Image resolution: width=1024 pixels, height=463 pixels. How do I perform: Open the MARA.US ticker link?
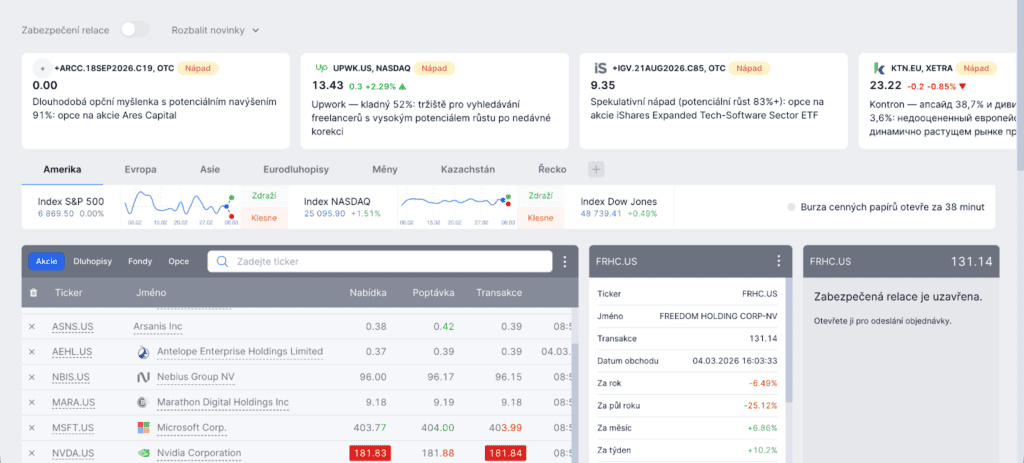click(x=71, y=402)
